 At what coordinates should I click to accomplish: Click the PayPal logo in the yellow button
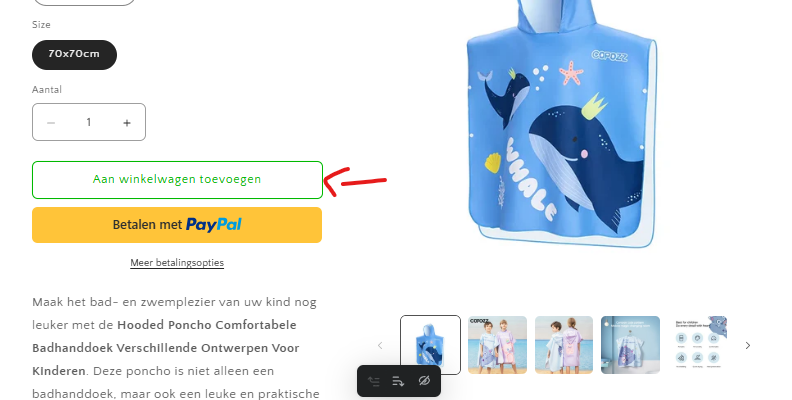(214, 225)
